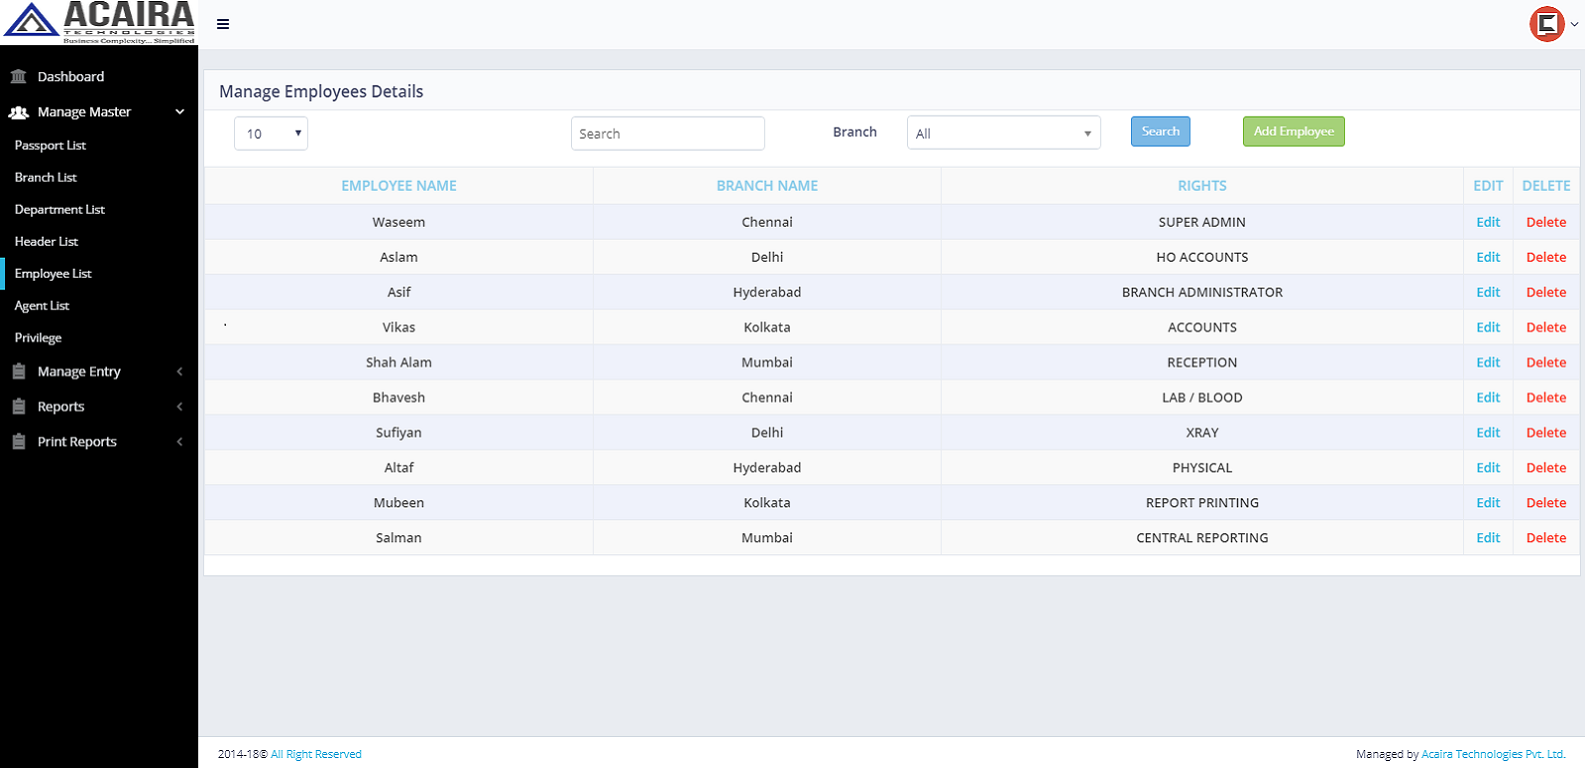Click into the Search text field
The height and width of the screenshot is (768, 1585).
(x=667, y=134)
